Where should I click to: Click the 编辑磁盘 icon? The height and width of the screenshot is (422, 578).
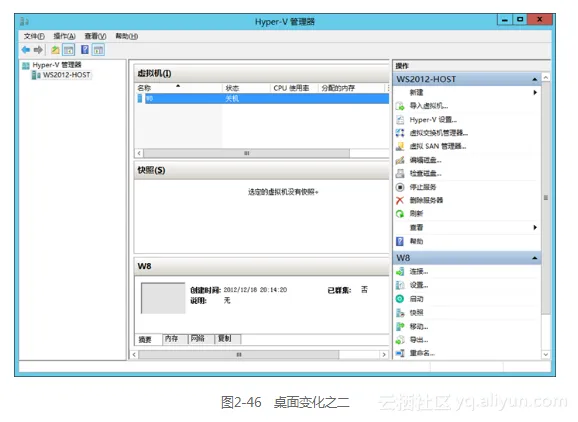click(x=400, y=160)
